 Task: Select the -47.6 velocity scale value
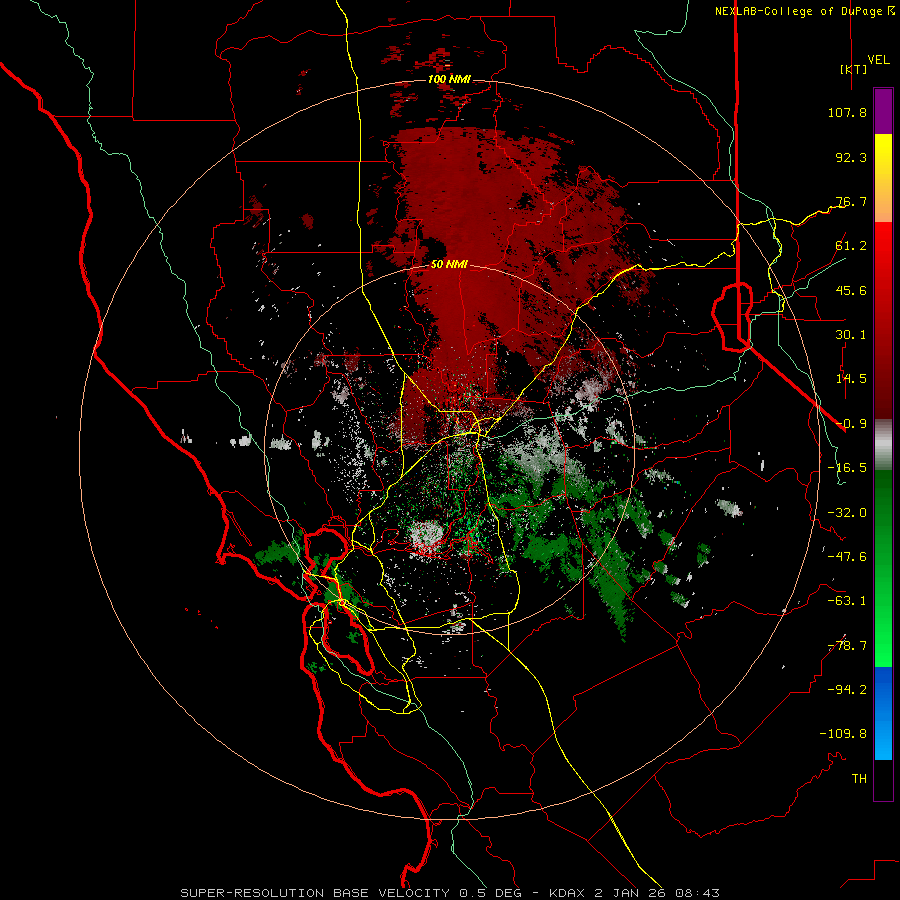(847, 557)
